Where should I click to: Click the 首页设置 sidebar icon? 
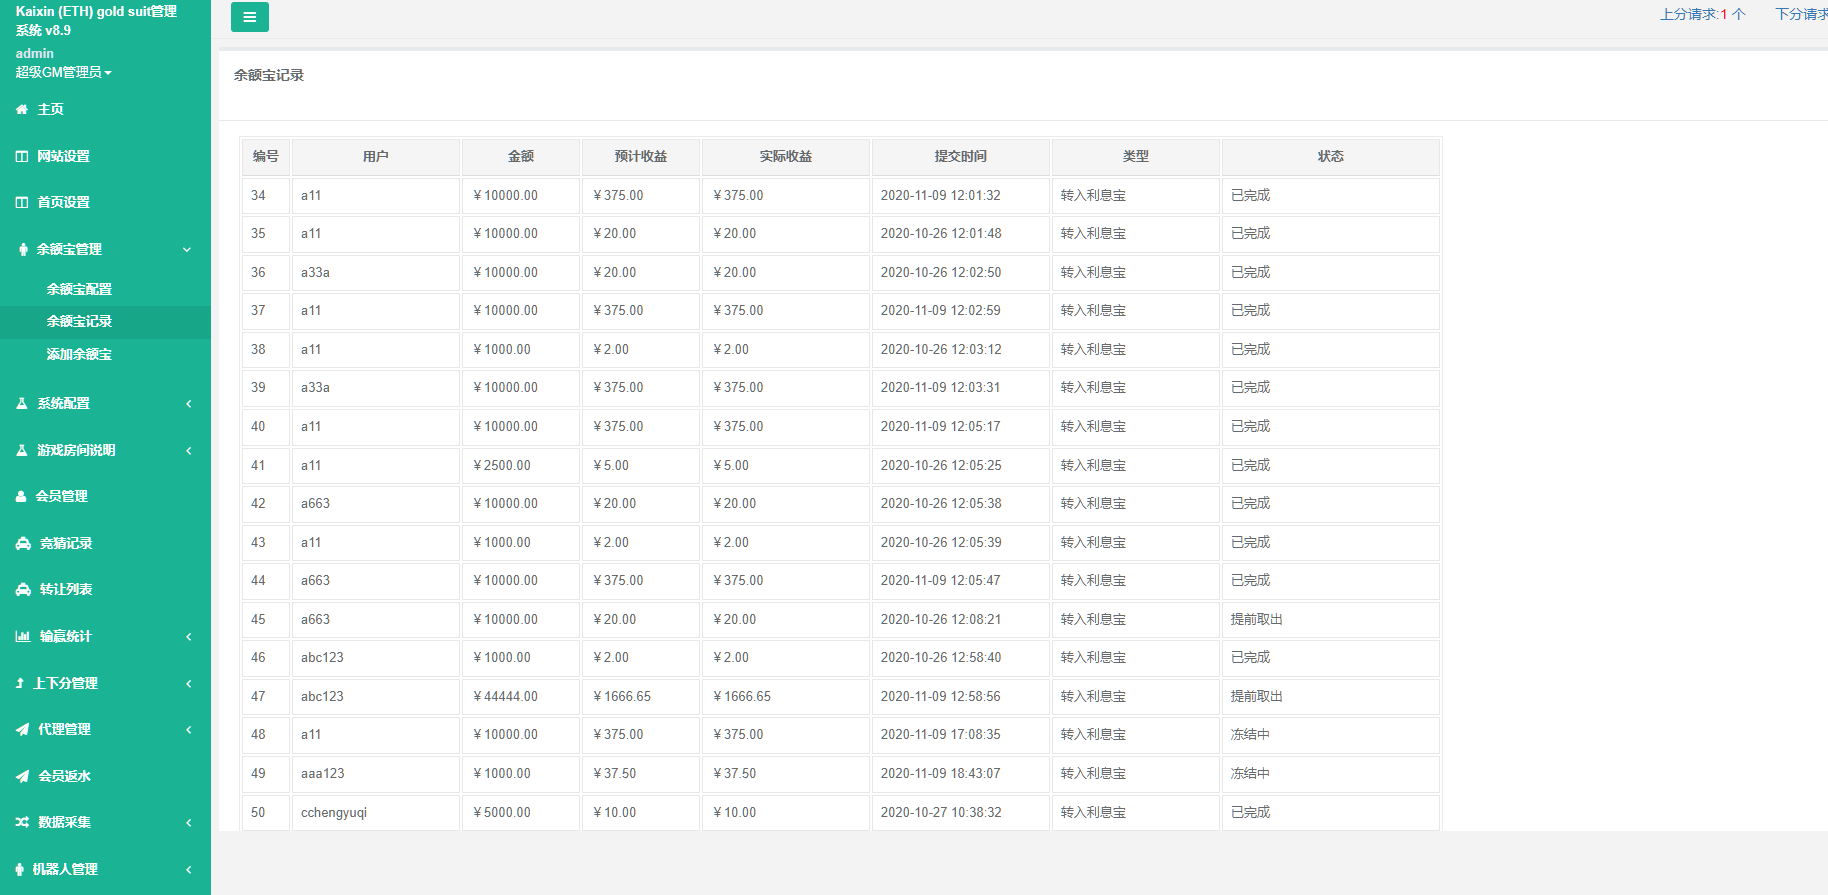[x=22, y=203]
